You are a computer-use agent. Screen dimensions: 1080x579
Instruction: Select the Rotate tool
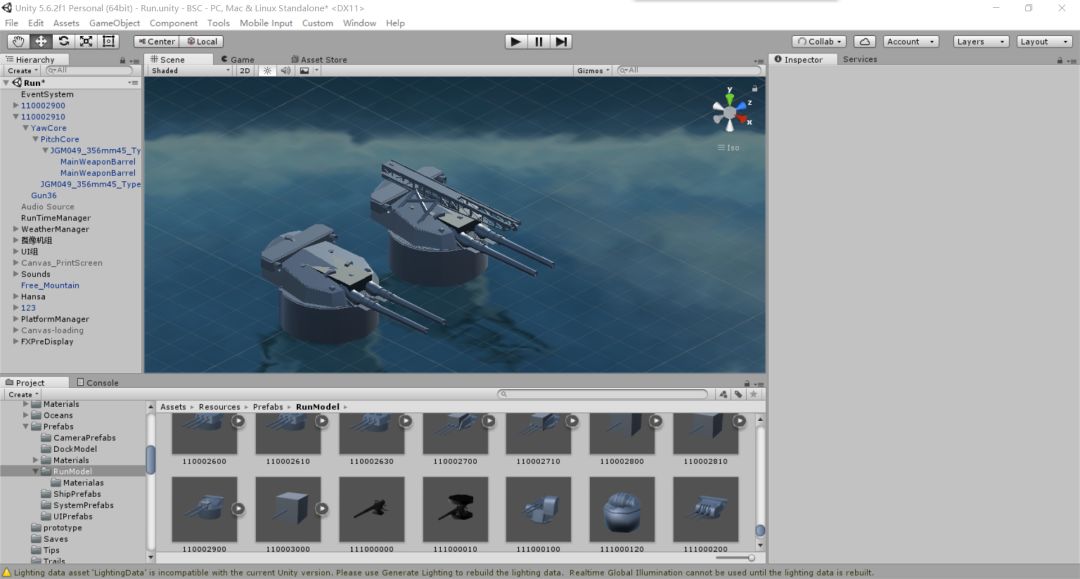point(64,41)
